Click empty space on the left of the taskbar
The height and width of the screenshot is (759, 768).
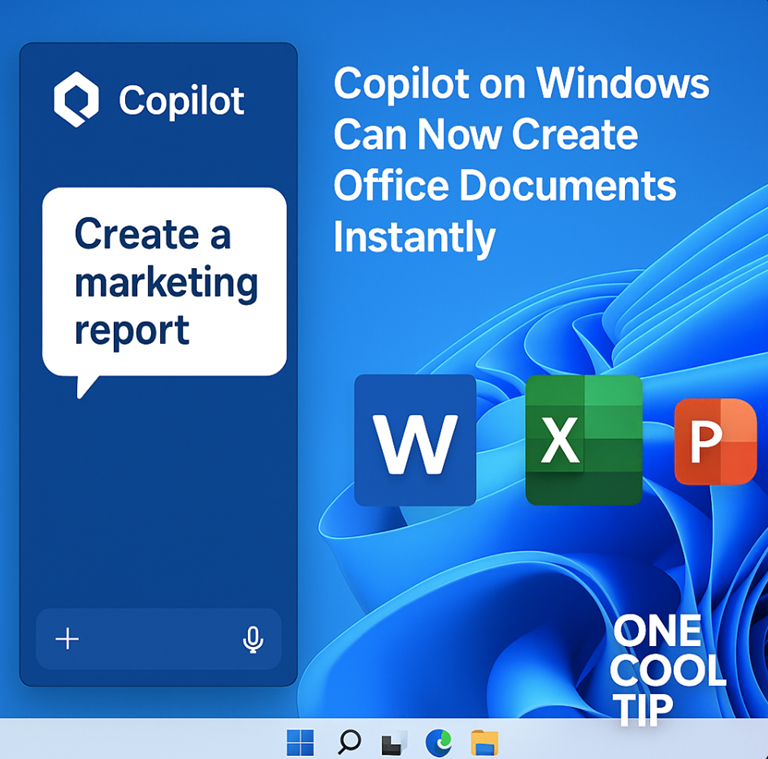tap(120, 740)
